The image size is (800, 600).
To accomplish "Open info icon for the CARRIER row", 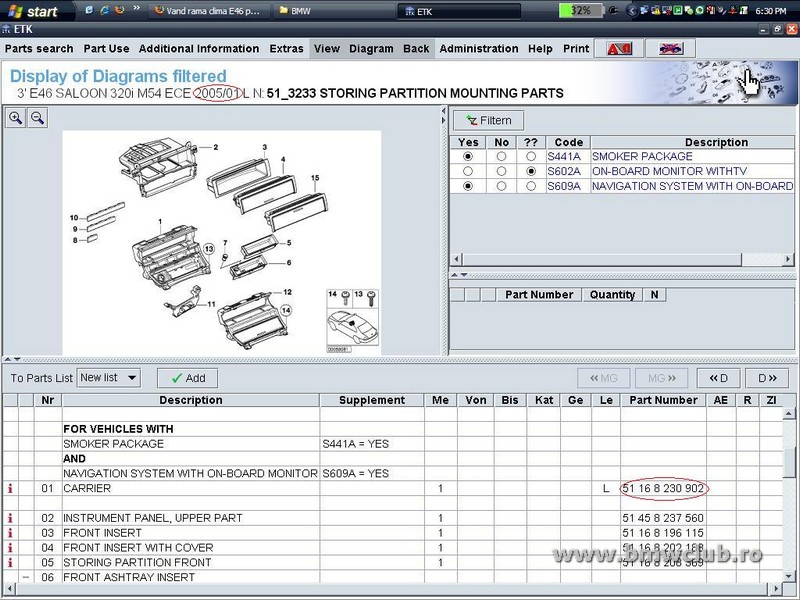I will [10, 488].
